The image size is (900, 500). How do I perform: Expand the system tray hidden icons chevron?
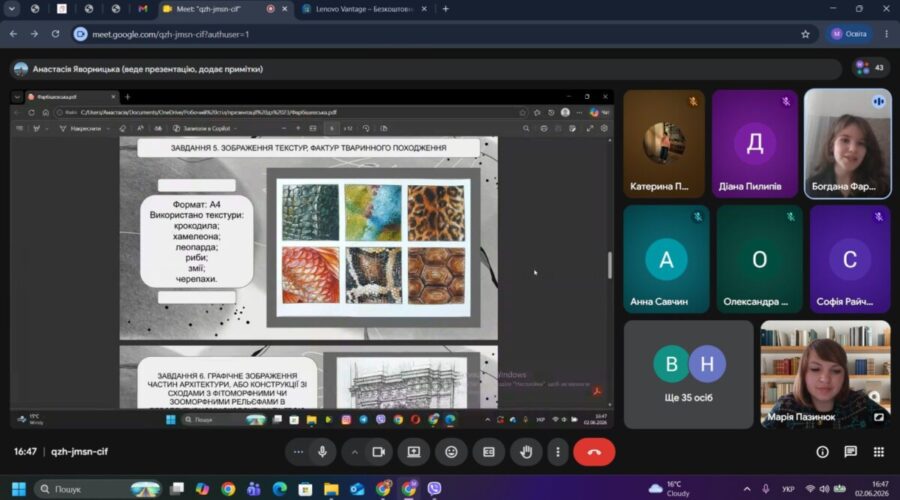tap(747, 489)
